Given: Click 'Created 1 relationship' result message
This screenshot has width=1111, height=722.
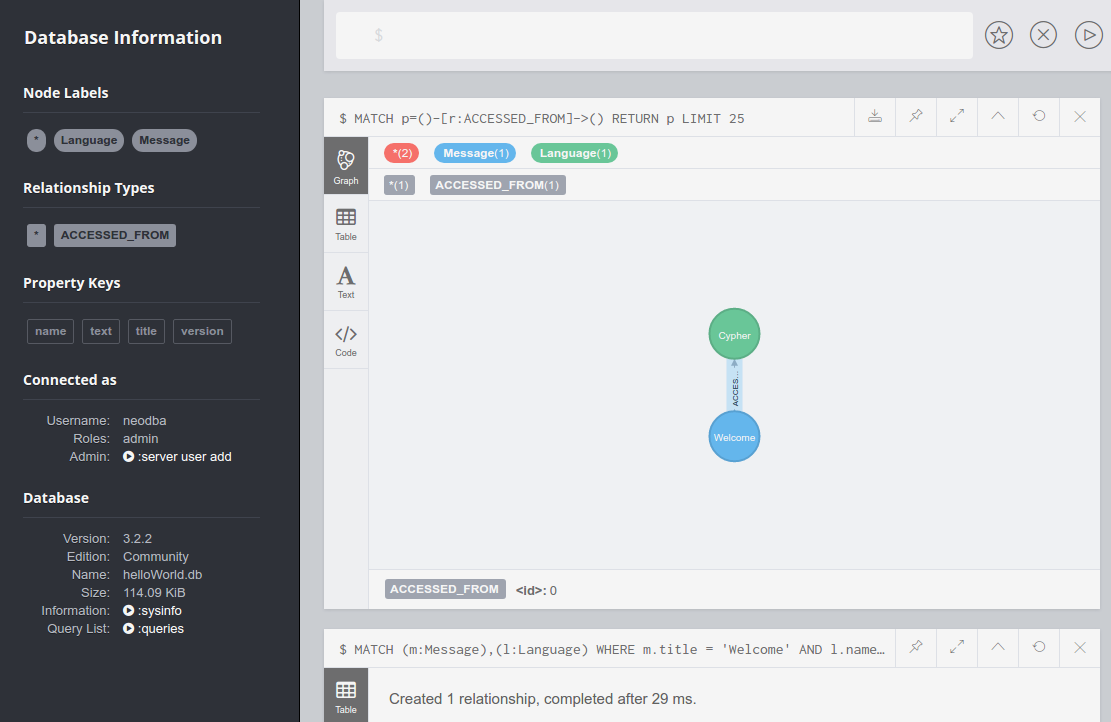Looking at the screenshot, I should pyautogui.click(x=543, y=699).
